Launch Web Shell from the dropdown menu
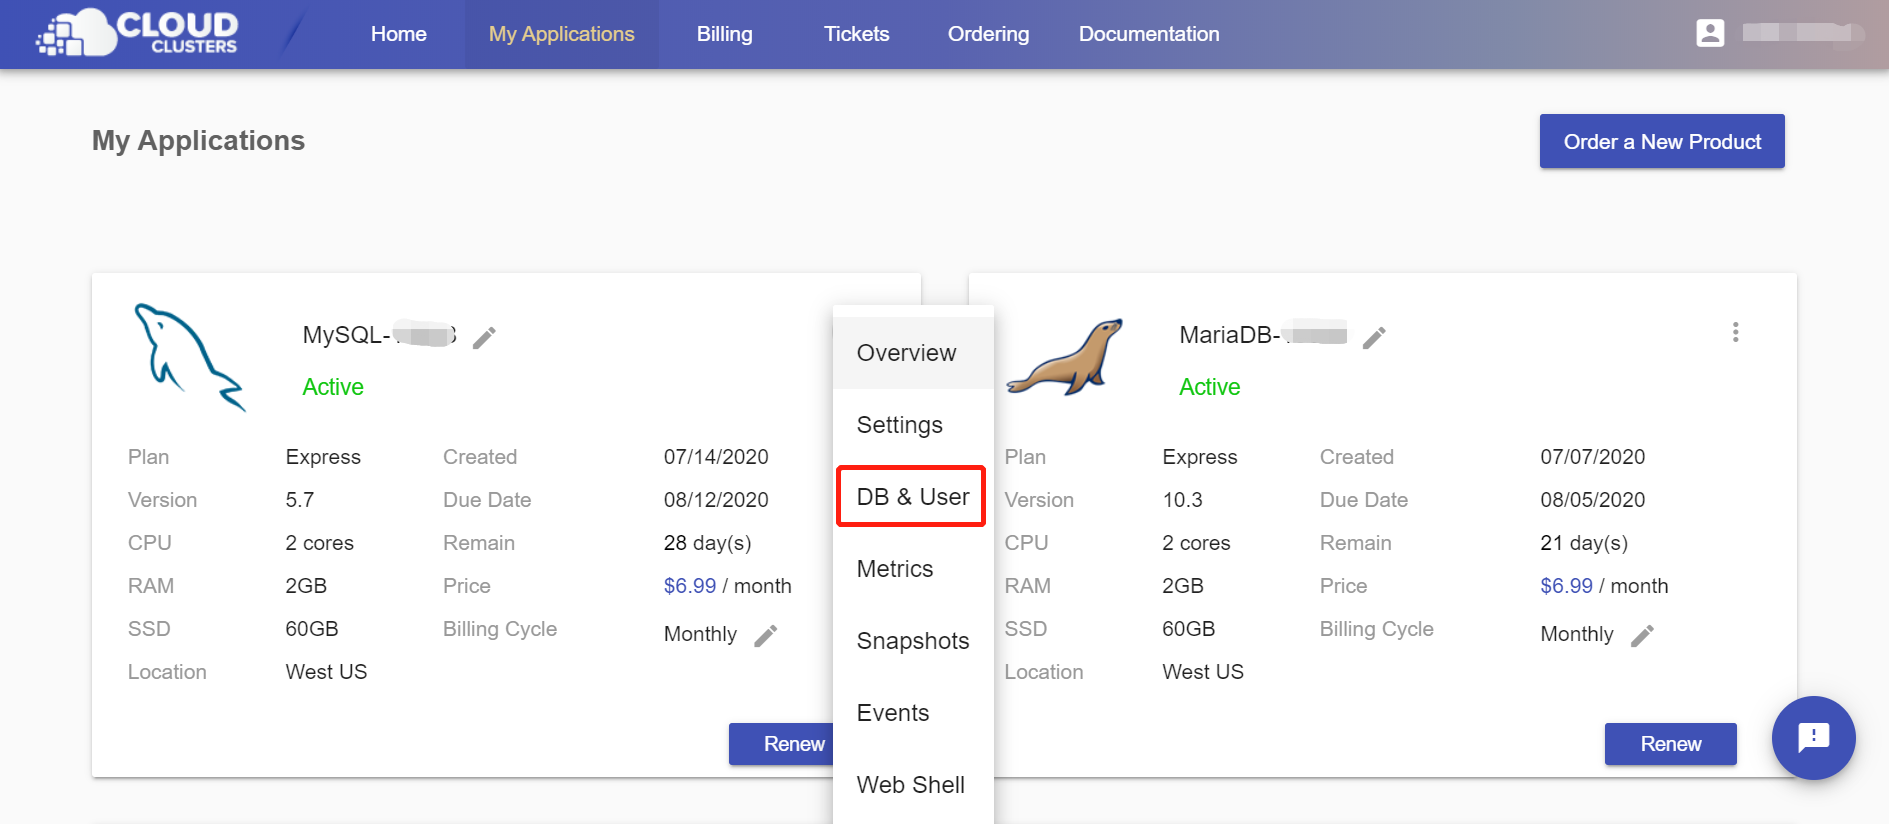Screen dimensions: 1889x824 click(913, 785)
